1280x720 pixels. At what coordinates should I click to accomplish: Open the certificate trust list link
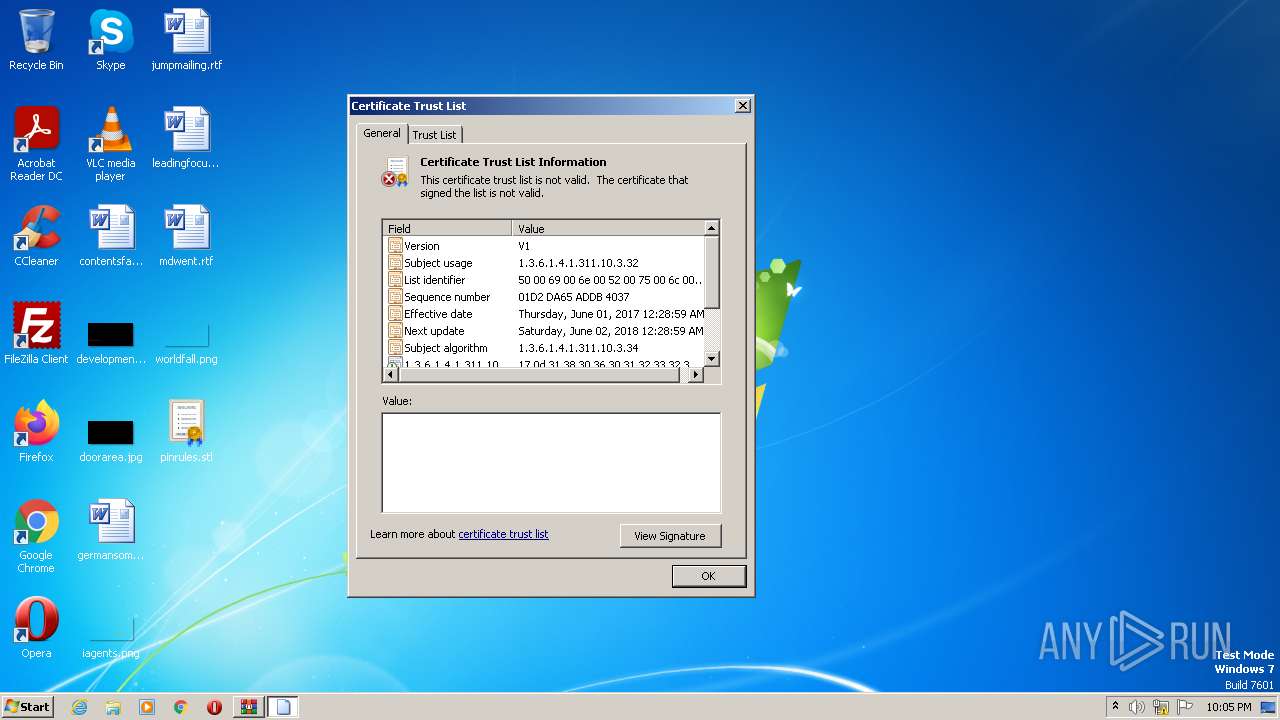pyautogui.click(x=503, y=534)
